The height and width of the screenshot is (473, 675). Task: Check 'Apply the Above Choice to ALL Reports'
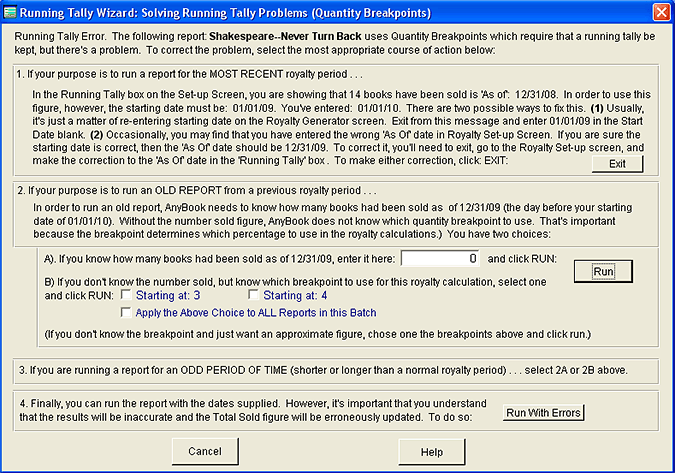coord(126,313)
